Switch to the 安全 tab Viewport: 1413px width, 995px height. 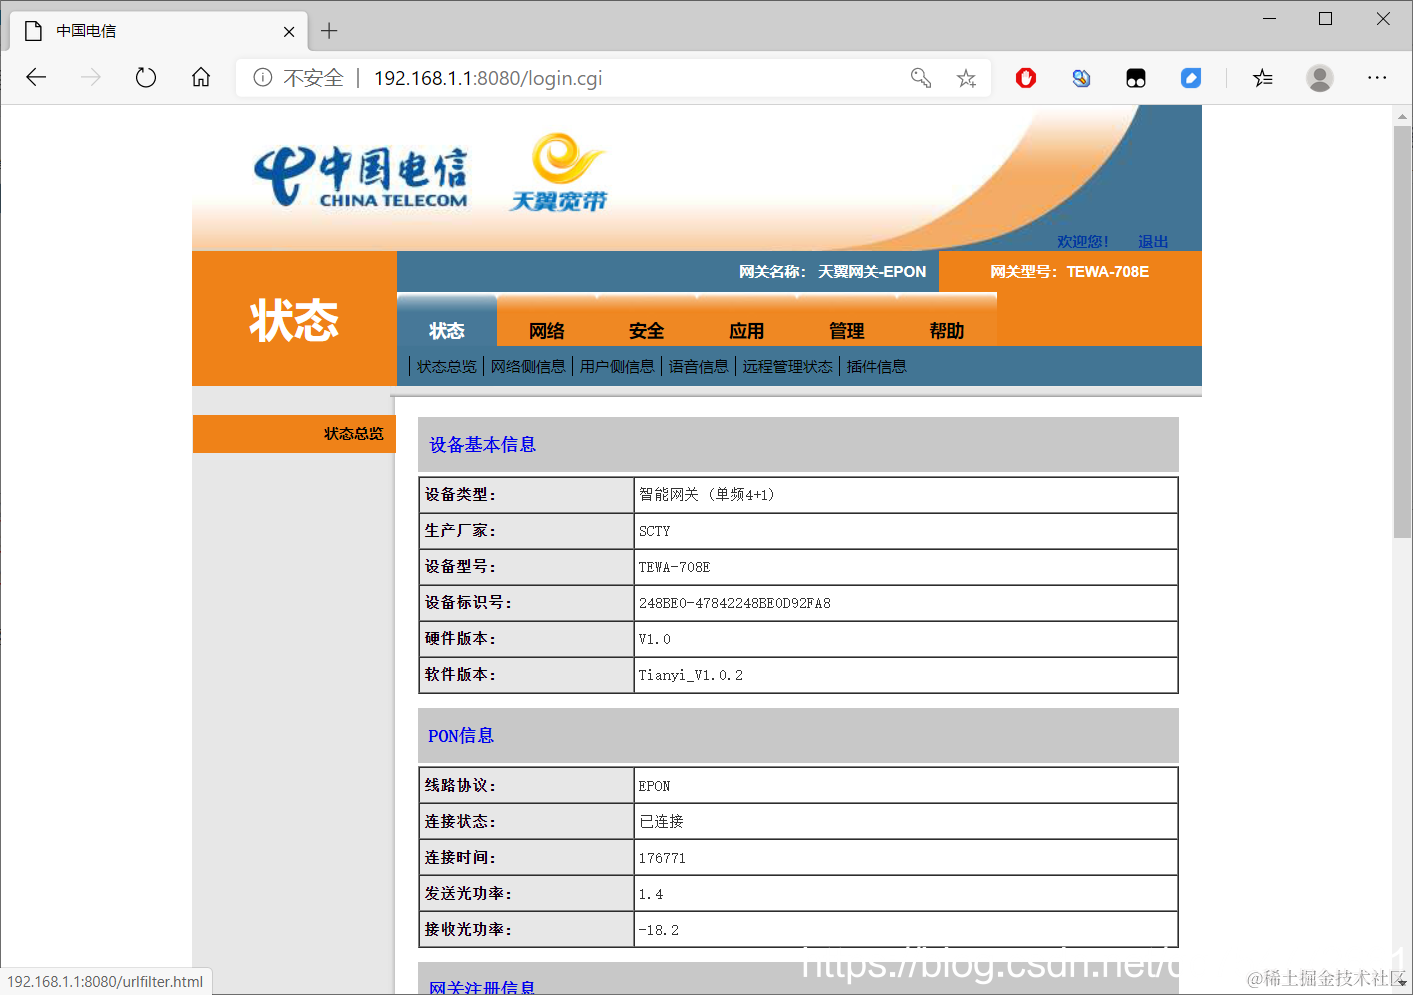coord(646,330)
